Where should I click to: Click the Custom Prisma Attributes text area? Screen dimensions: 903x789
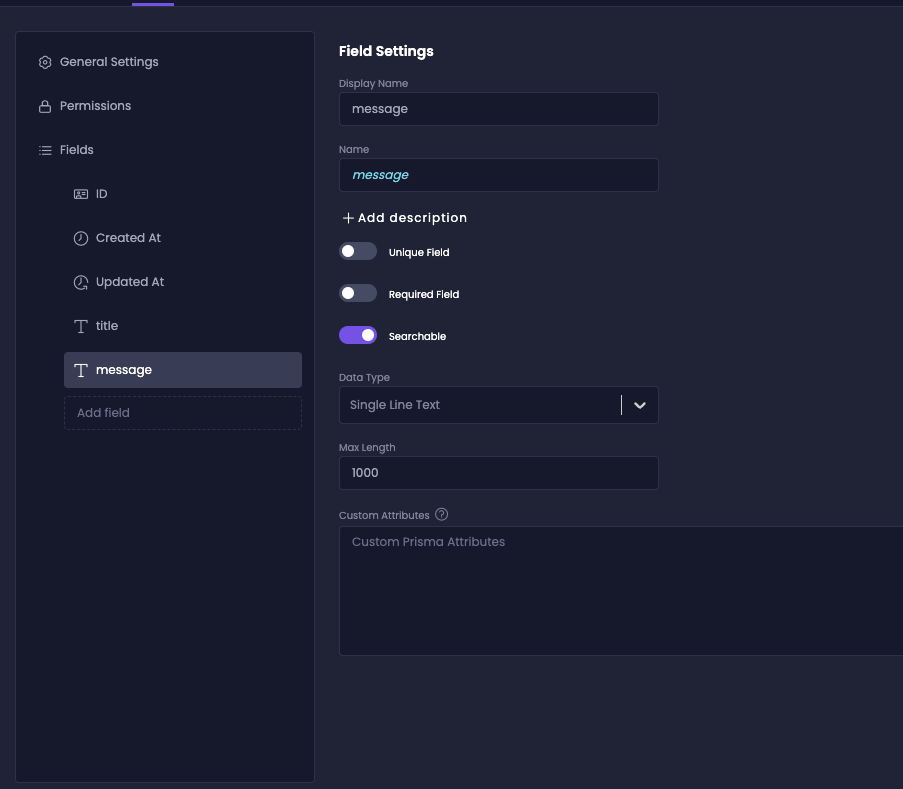tap(621, 591)
